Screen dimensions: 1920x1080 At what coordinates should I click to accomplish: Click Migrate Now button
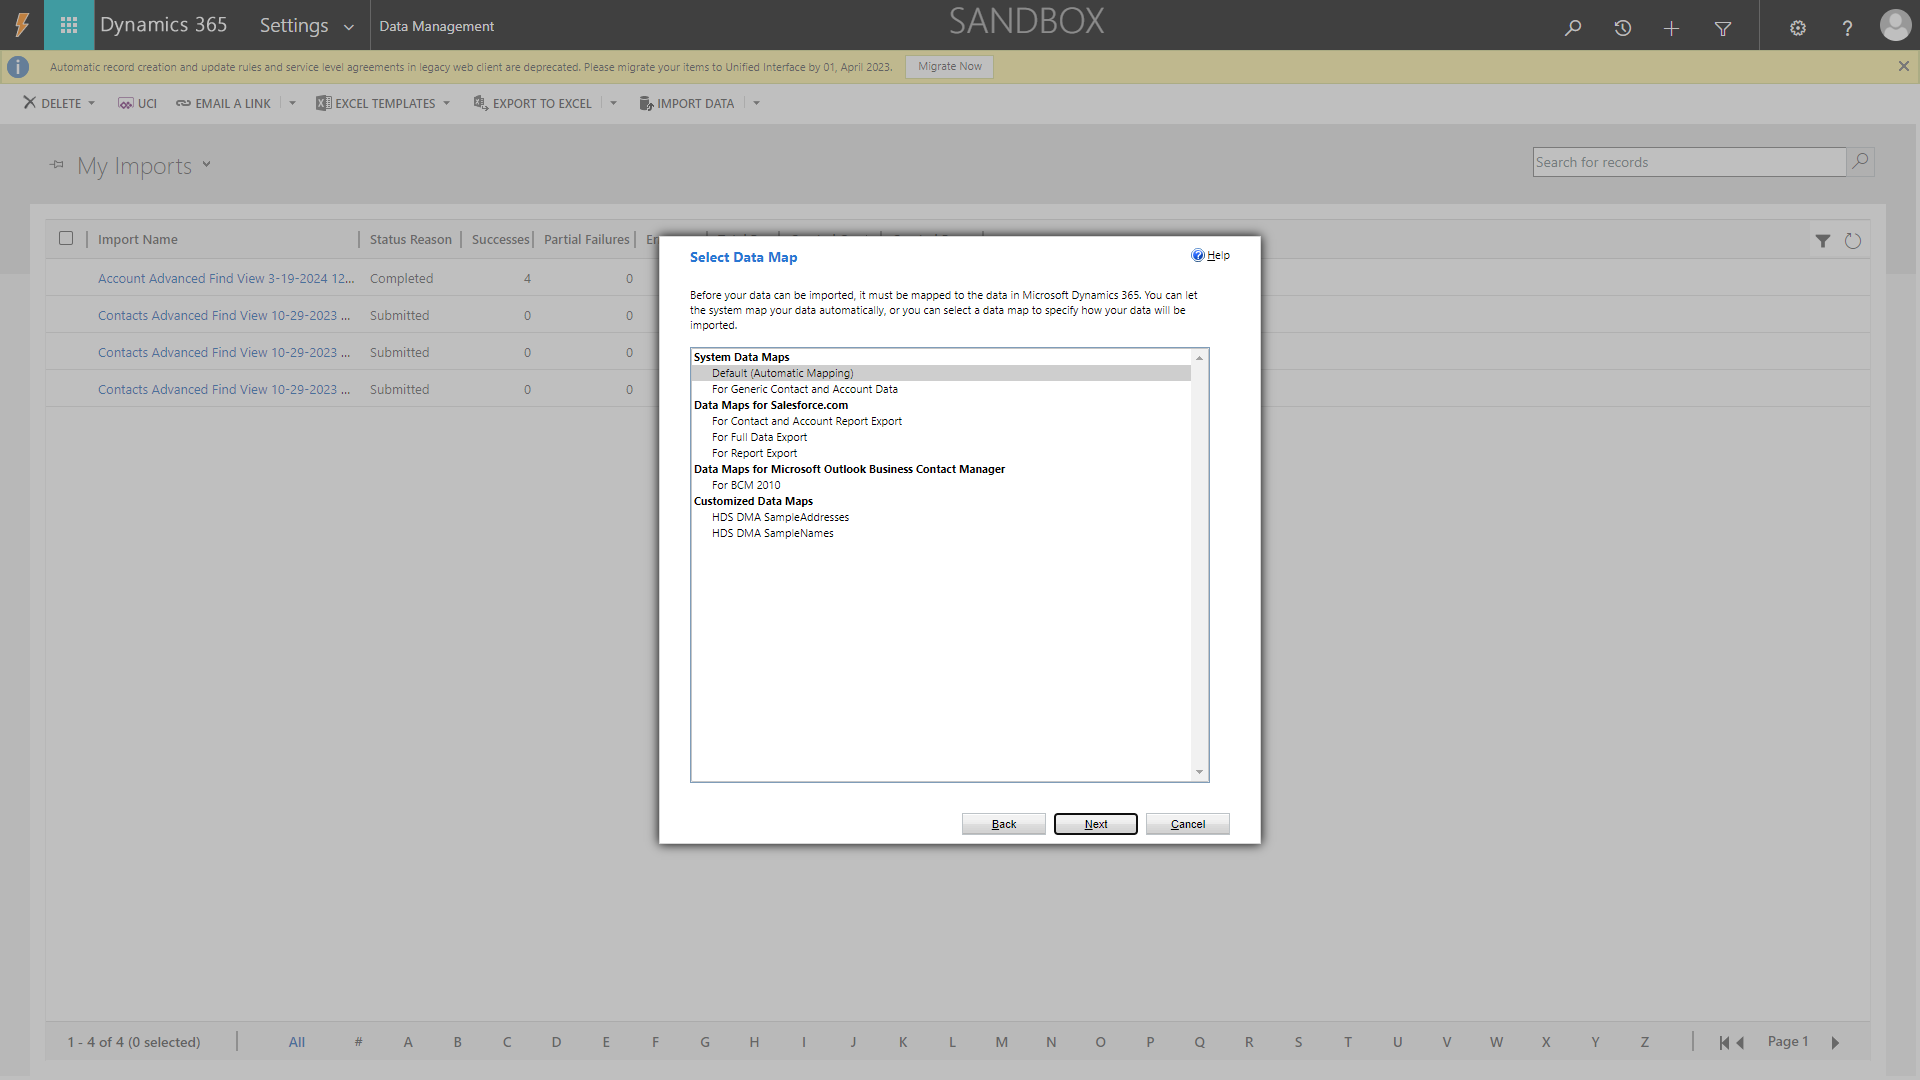[x=949, y=66]
